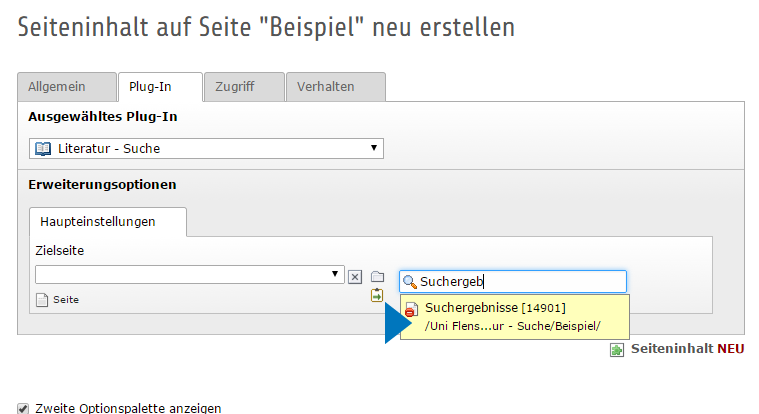
Task: Click the green clipboard insert icon
Action: [x=377, y=295]
